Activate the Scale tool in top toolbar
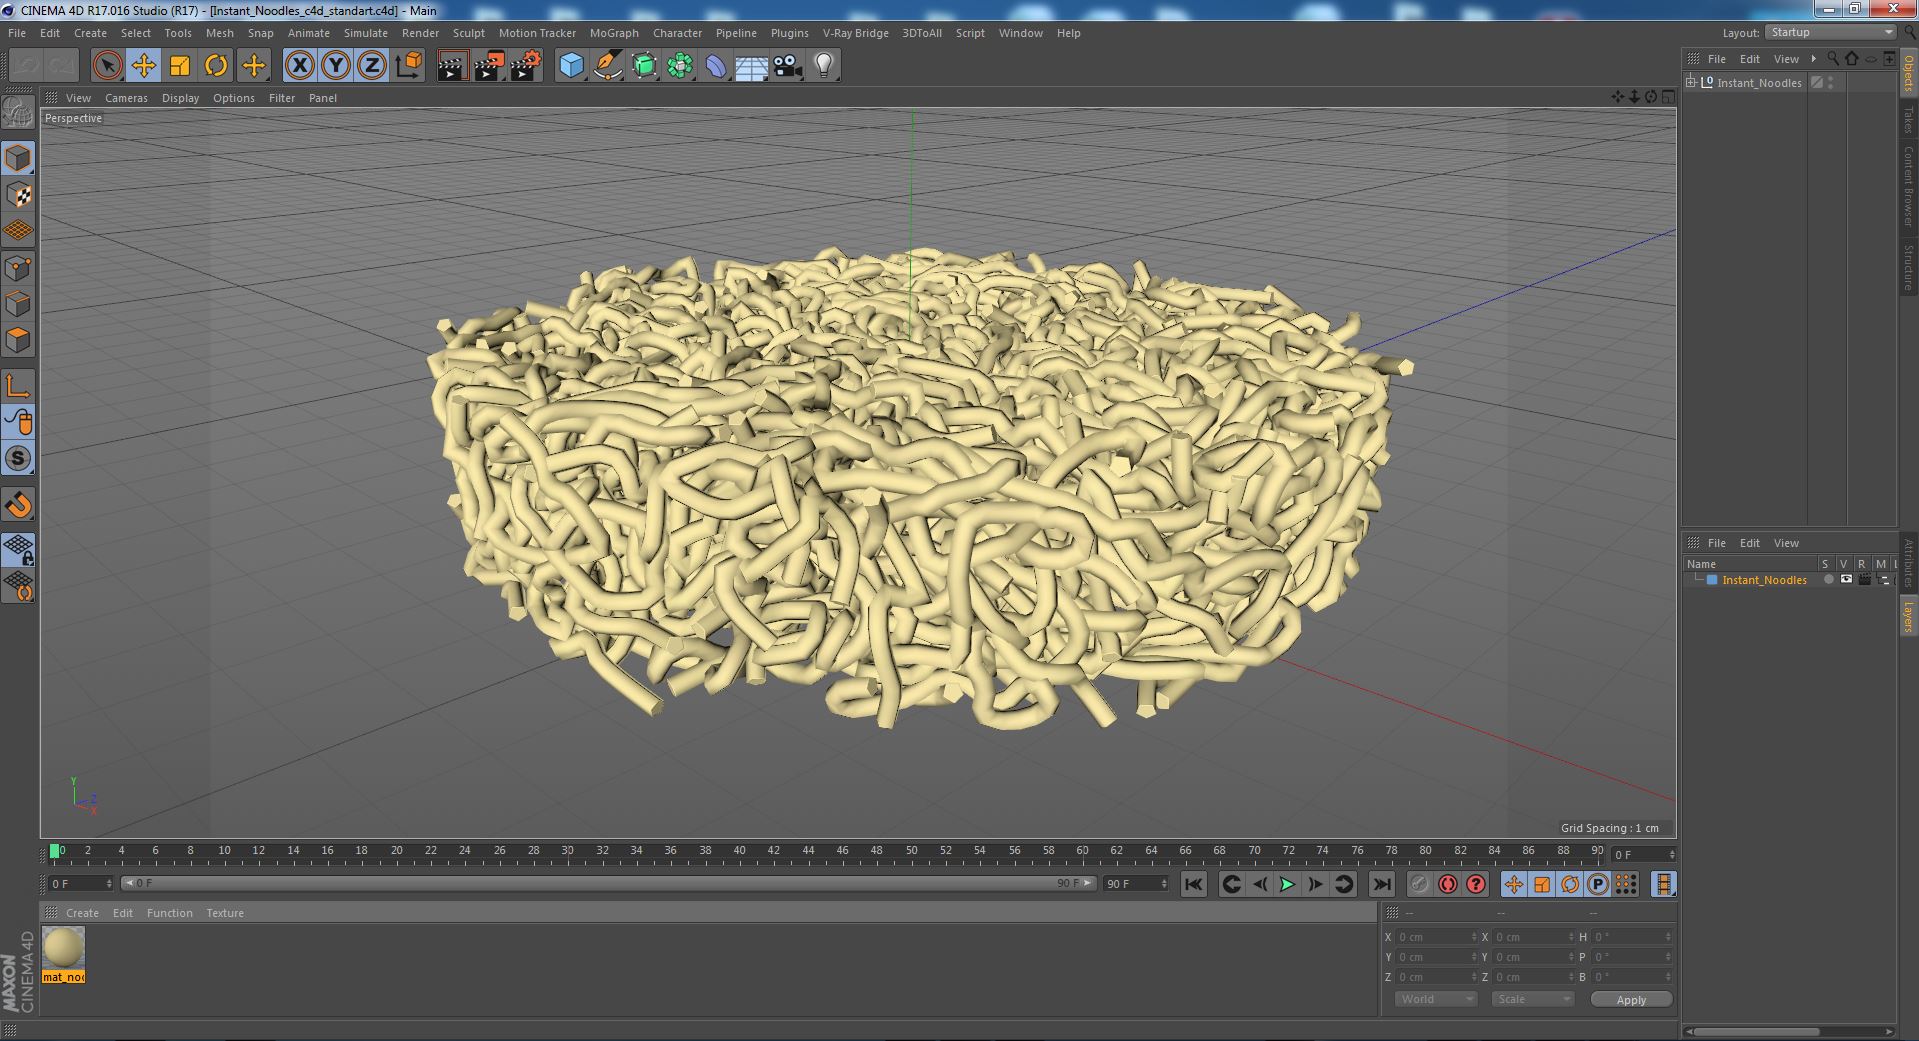The height and width of the screenshot is (1041, 1919). pos(180,66)
